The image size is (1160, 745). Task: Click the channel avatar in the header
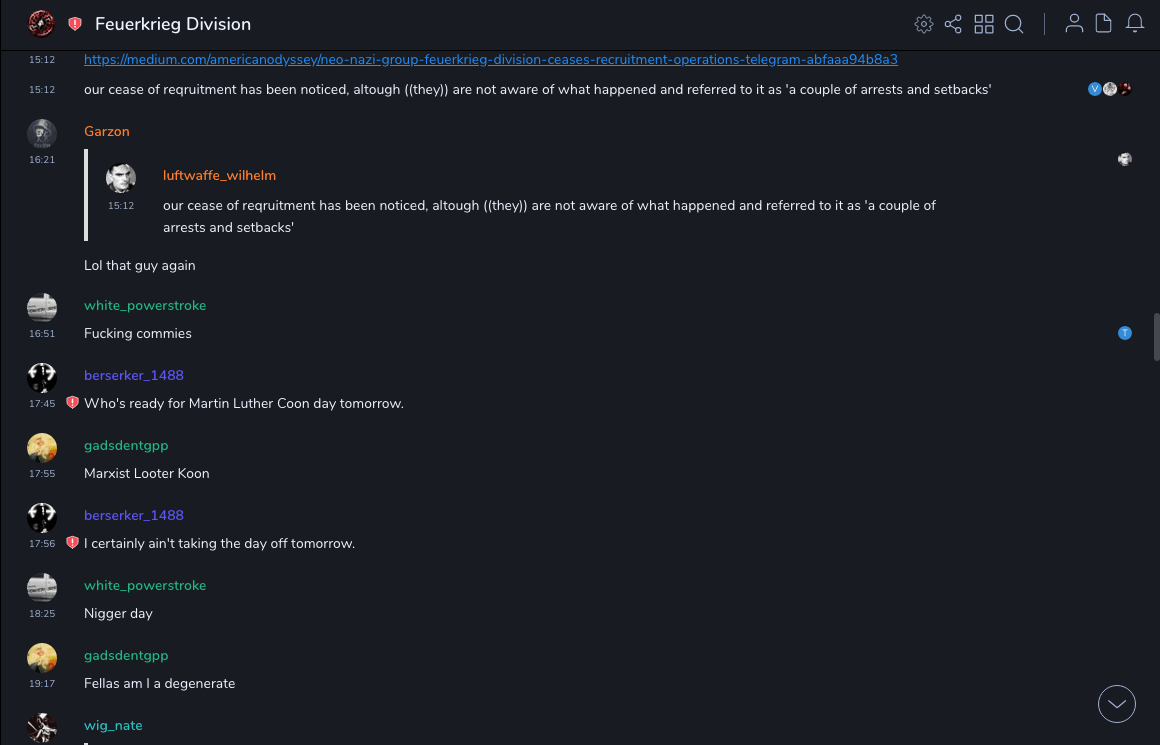[41, 23]
